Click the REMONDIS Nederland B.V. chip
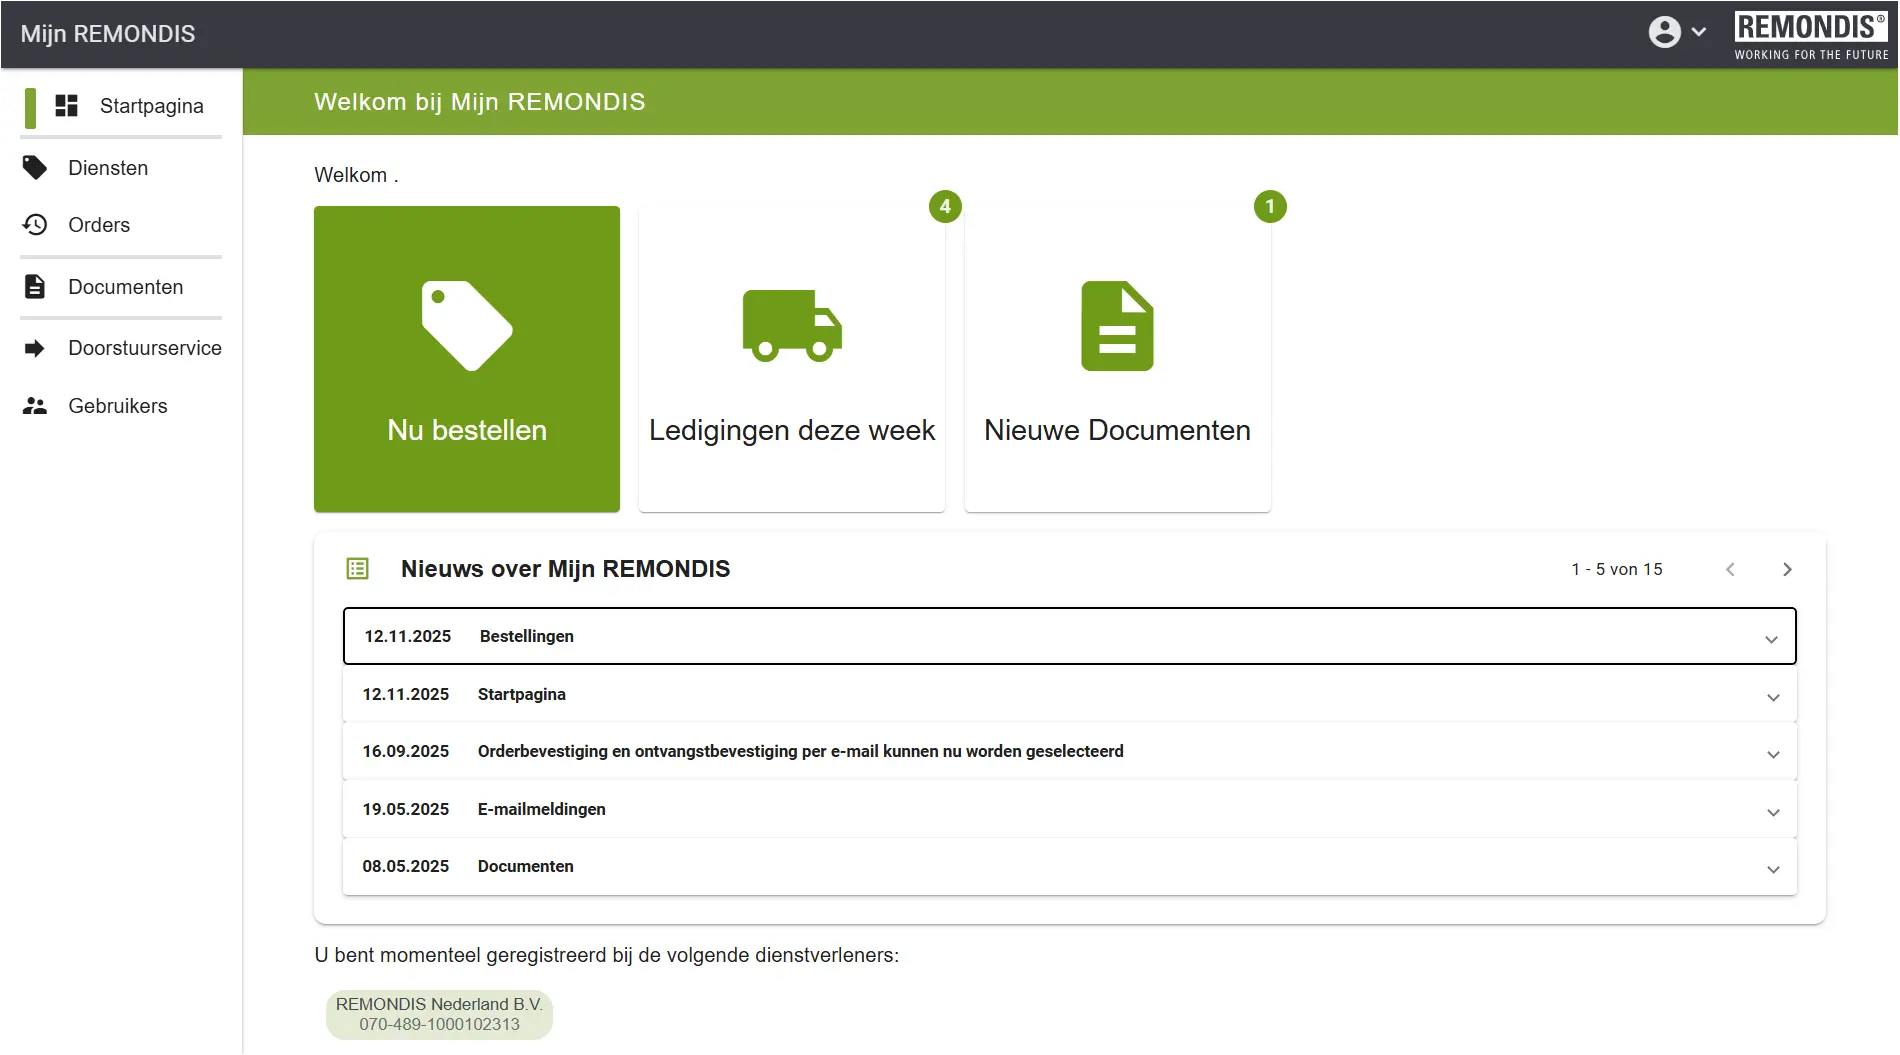The height and width of the screenshot is (1055, 1900). [x=439, y=1014]
